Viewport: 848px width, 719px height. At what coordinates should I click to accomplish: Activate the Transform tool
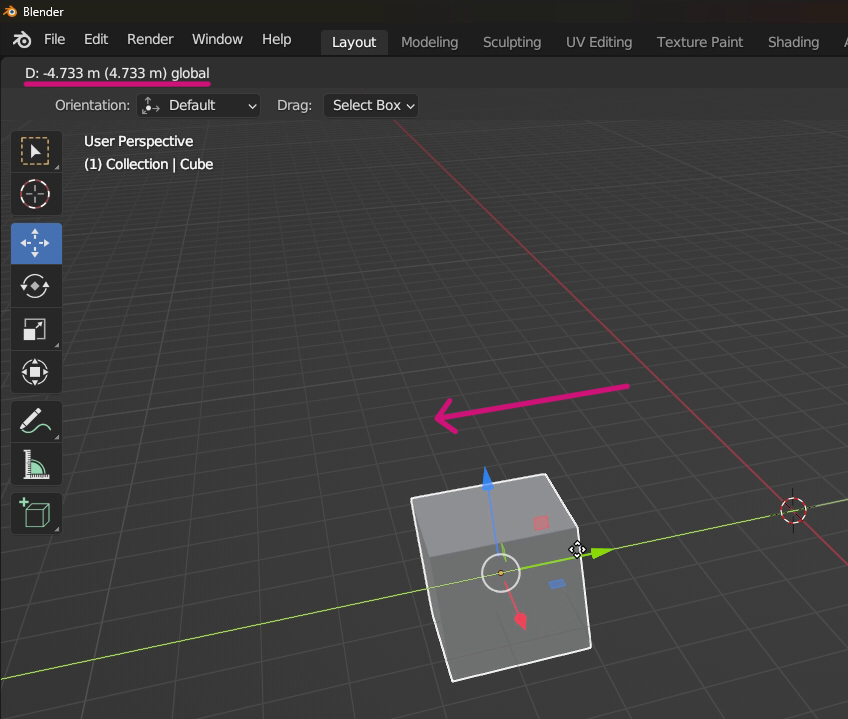[x=36, y=372]
